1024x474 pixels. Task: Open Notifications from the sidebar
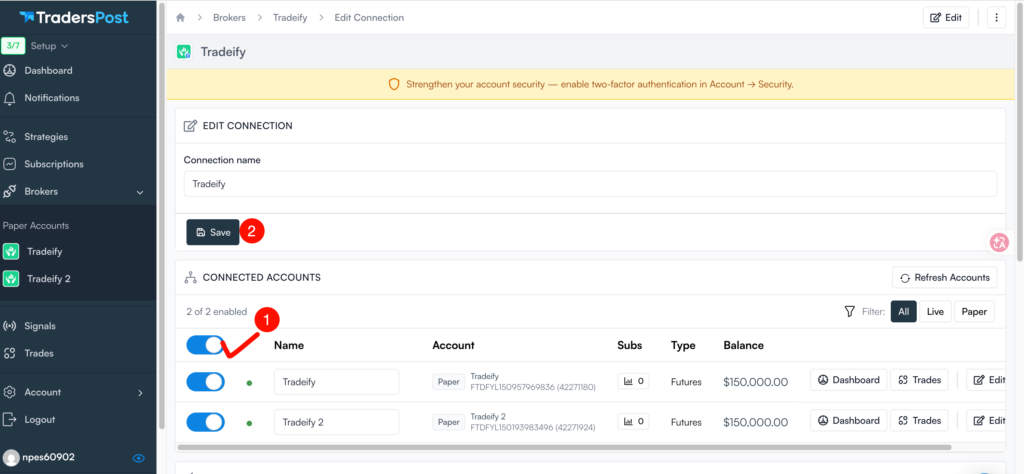click(x=51, y=98)
